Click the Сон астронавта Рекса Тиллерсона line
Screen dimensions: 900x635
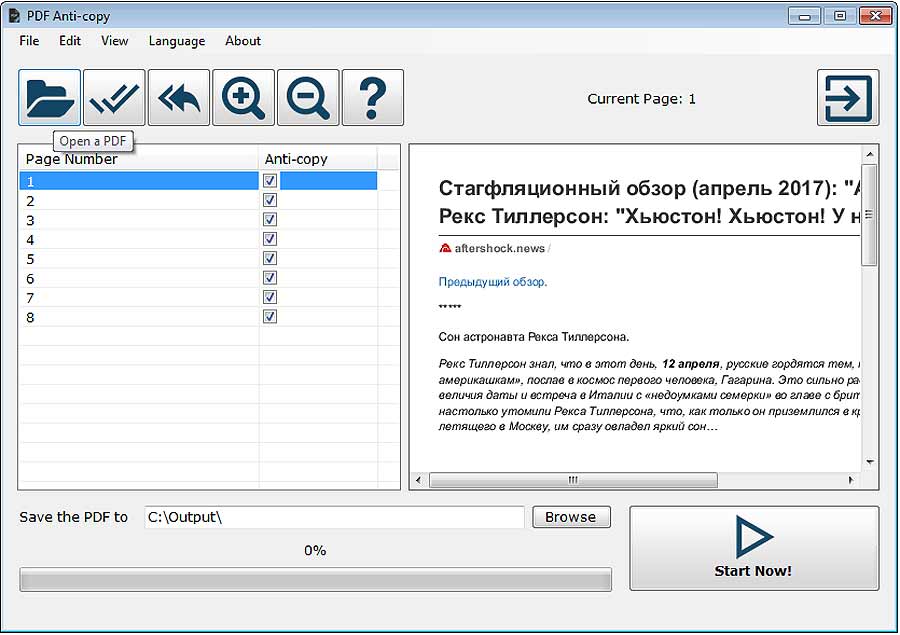[534, 337]
